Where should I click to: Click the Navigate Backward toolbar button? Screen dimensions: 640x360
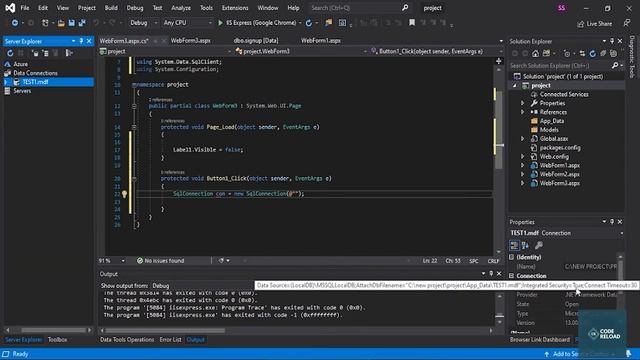pyautogui.click(x=15, y=23)
